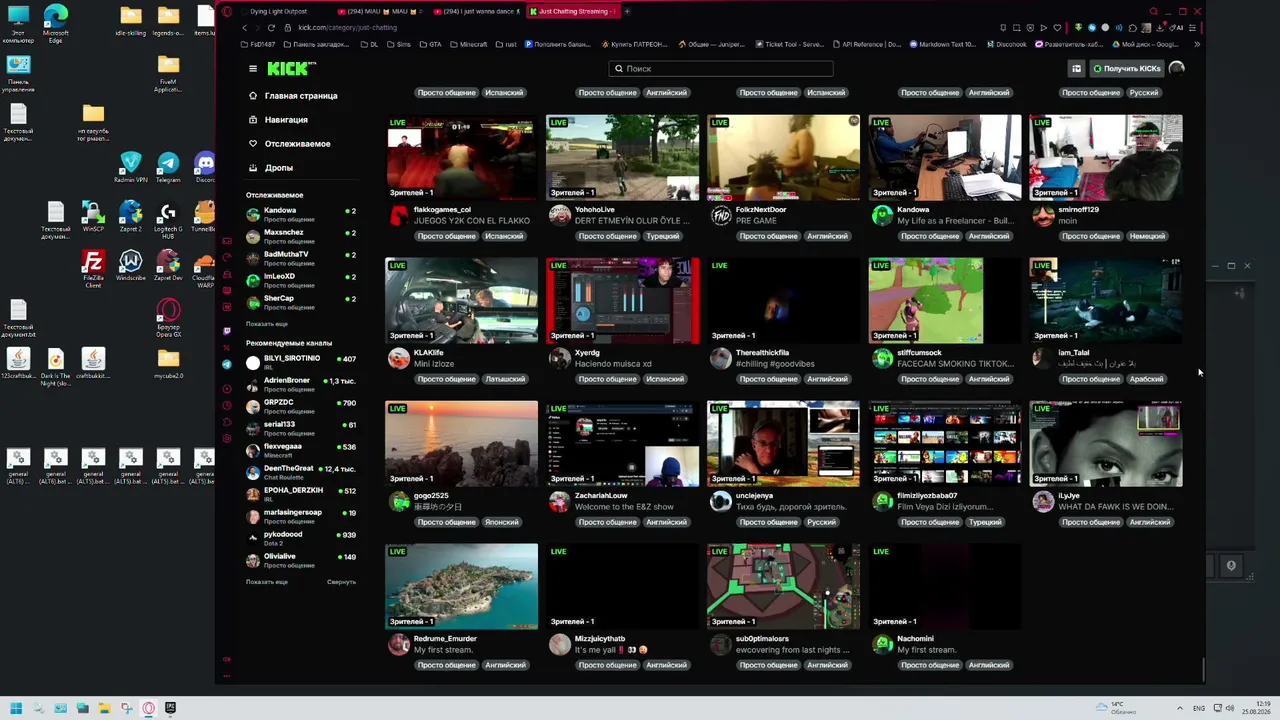
Task: Reload the page in Opera
Action: coord(271,28)
